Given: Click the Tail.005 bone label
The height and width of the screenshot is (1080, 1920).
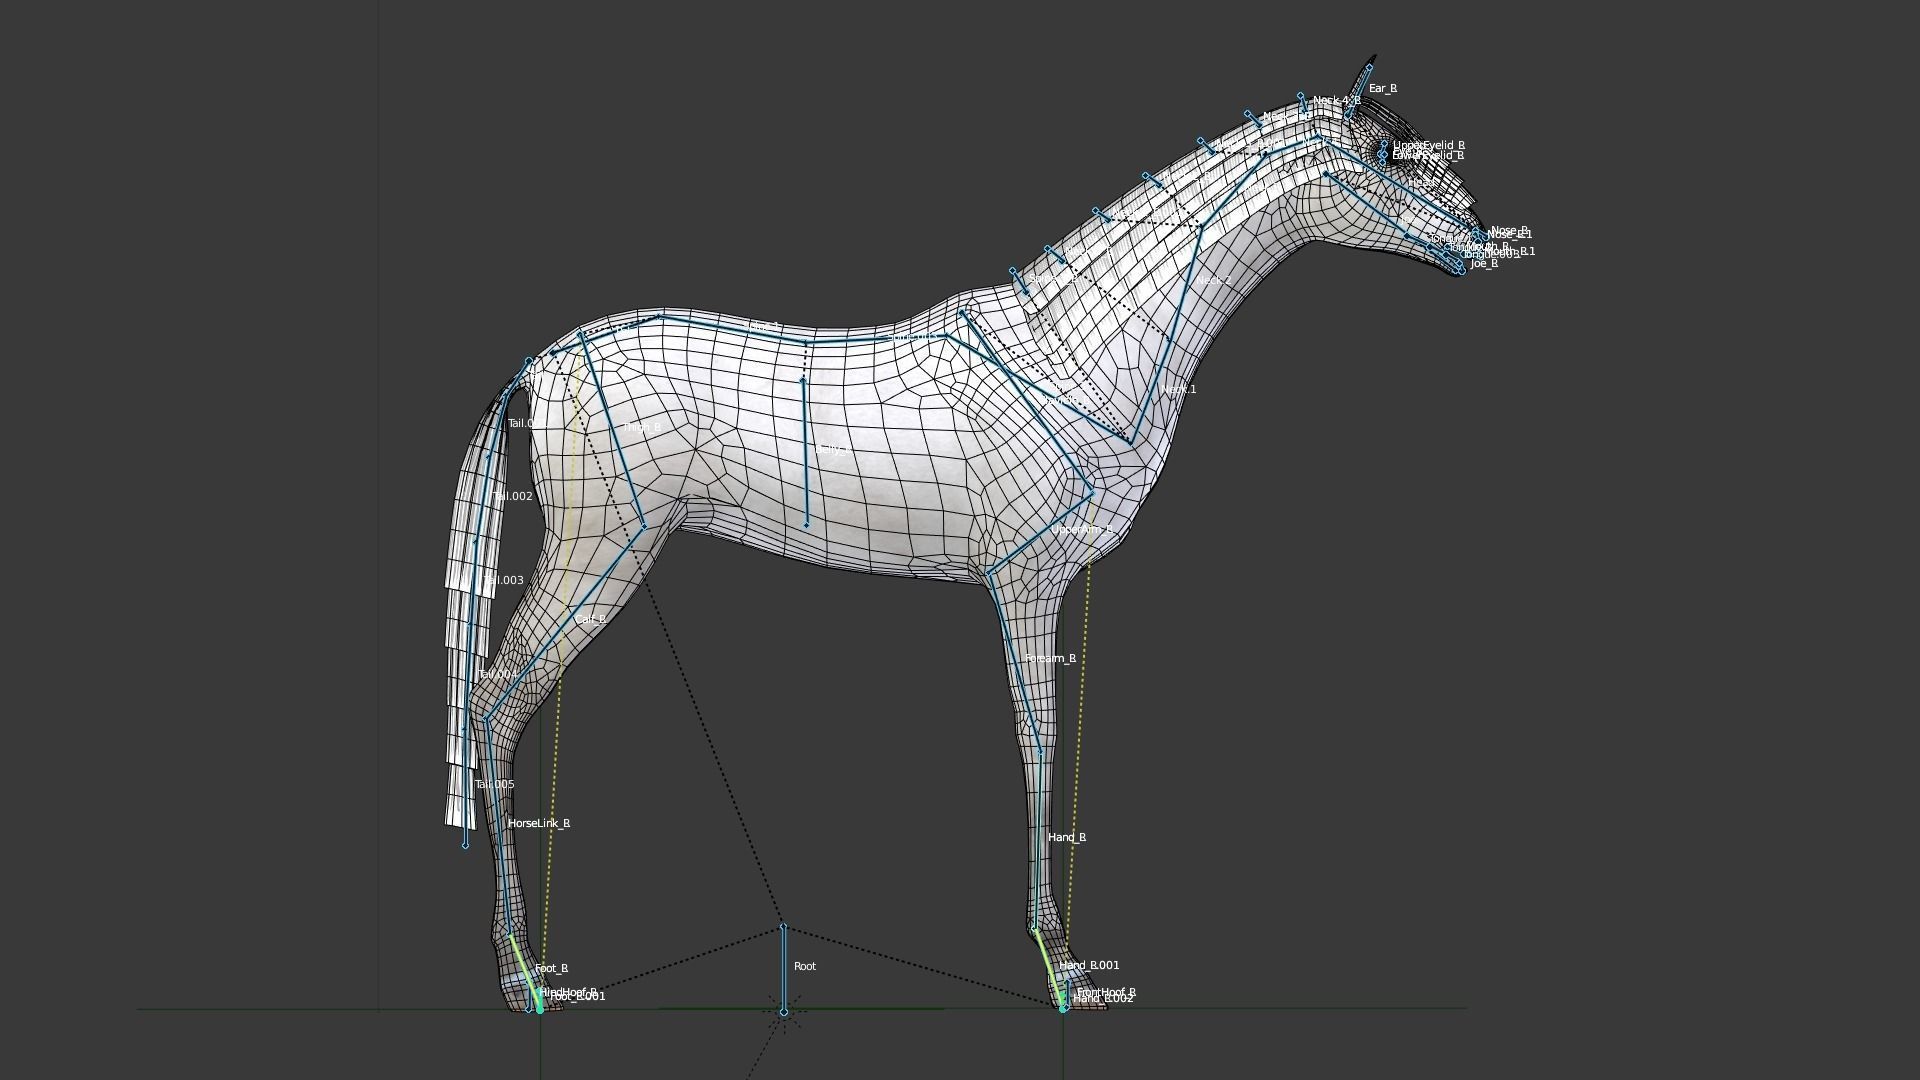Looking at the screenshot, I should pyautogui.click(x=494, y=784).
